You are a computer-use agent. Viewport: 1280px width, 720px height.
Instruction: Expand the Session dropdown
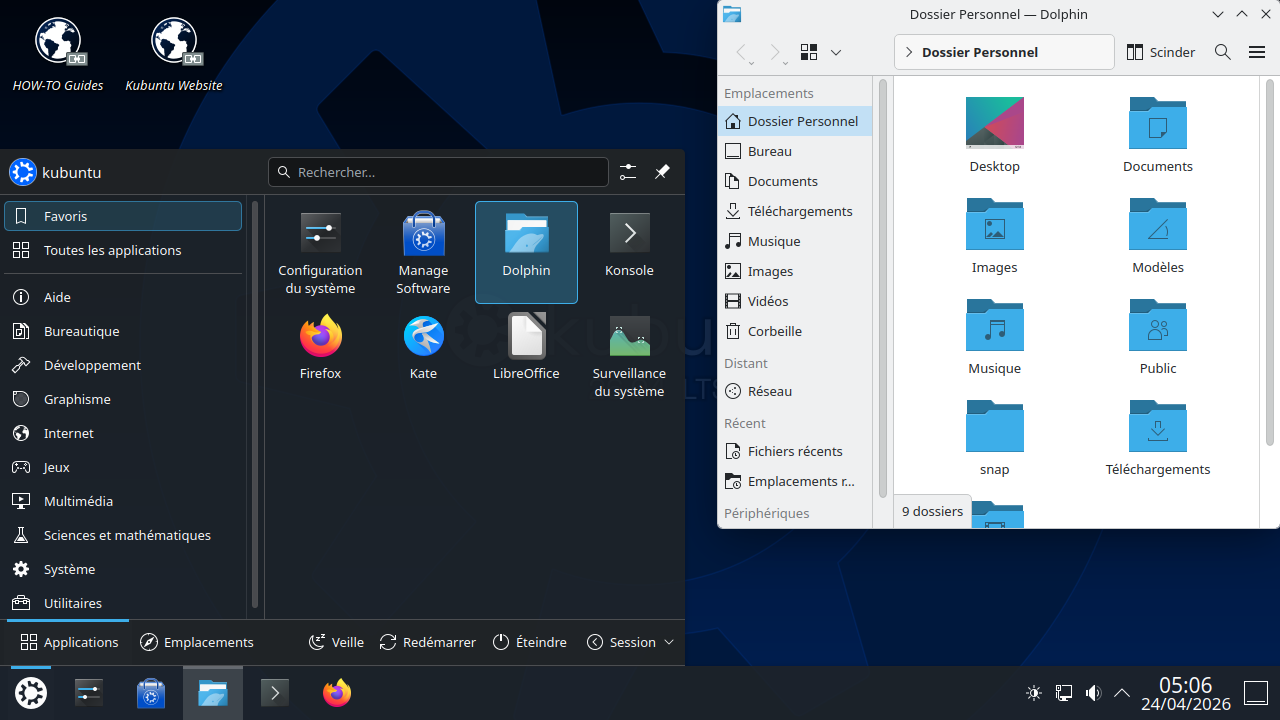[631, 642]
